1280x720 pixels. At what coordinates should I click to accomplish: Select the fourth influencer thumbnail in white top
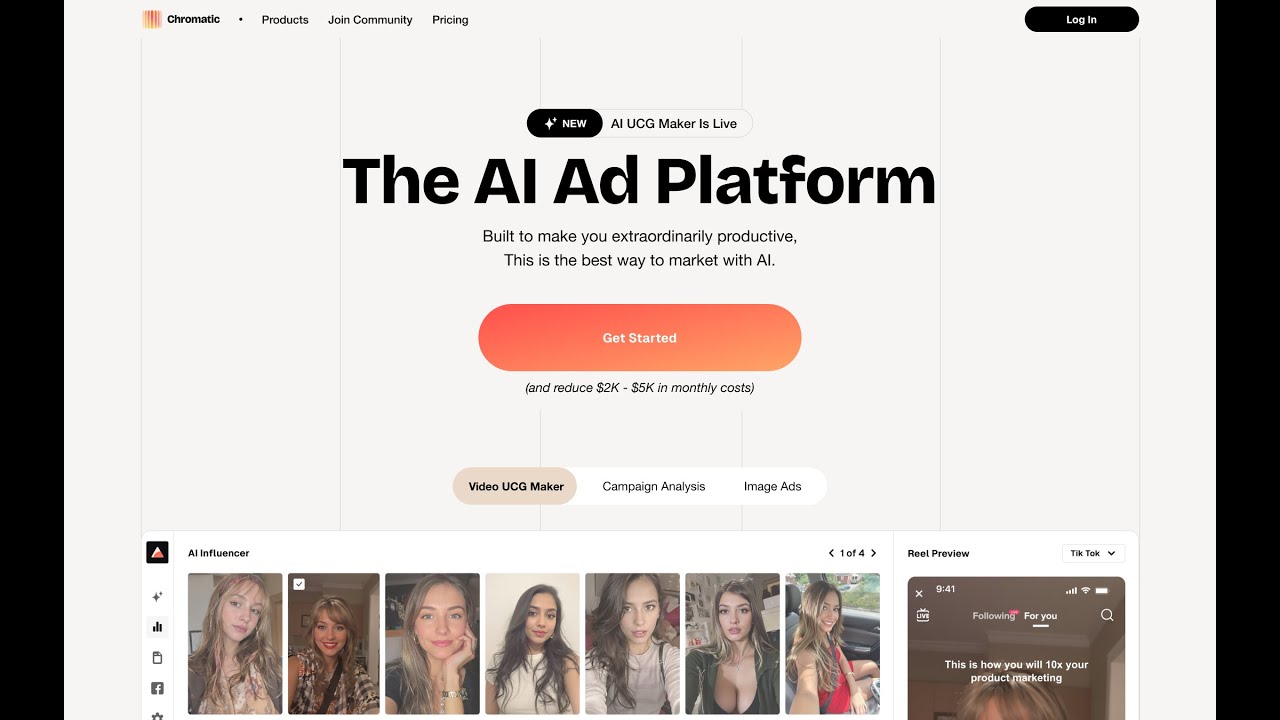[x=532, y=643]
